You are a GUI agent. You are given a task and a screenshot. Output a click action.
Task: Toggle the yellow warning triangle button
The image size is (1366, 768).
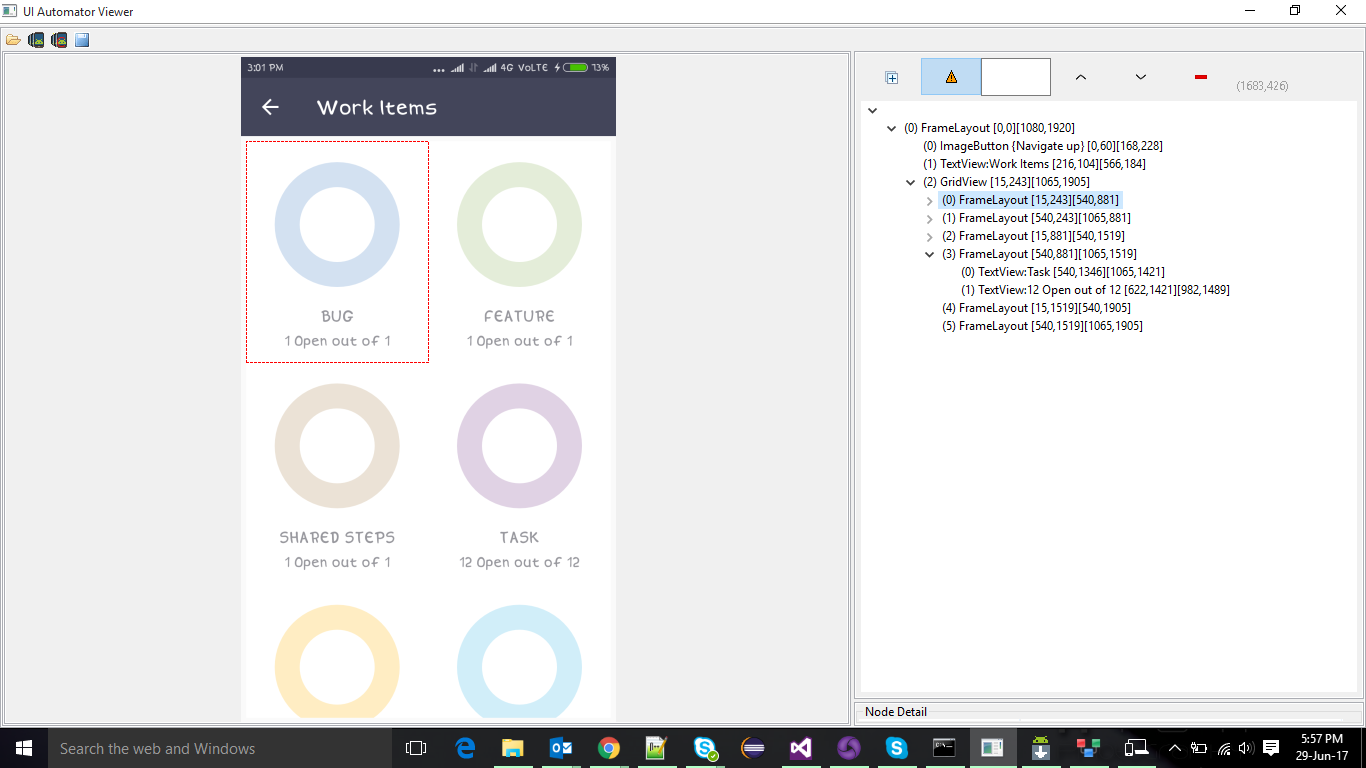pyautogui.click(x=951, y=77)
